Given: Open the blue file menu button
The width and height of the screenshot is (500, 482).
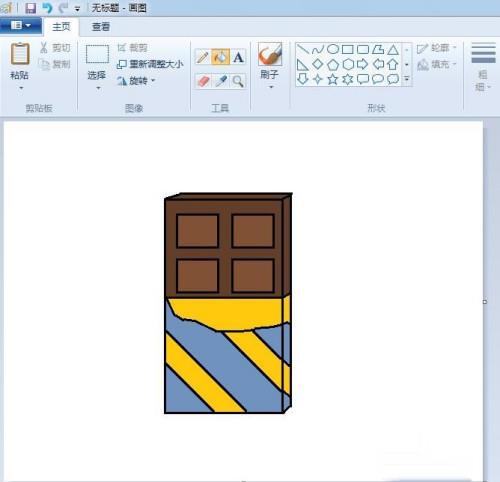Looking at the screenshot, I should click(x=21, y=26).
